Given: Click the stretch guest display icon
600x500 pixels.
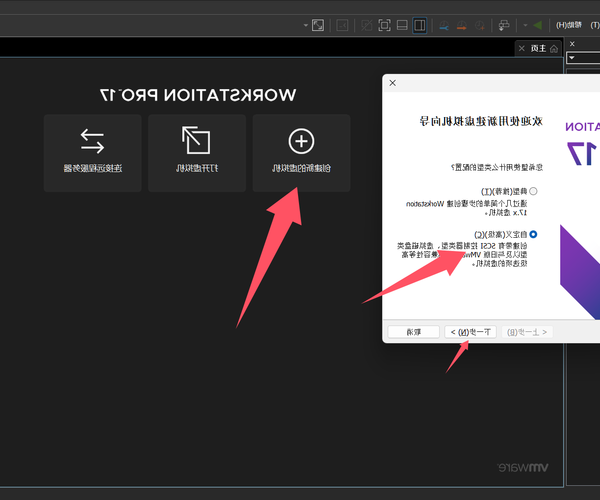Looking at the screenshot, I should [318, 25].
